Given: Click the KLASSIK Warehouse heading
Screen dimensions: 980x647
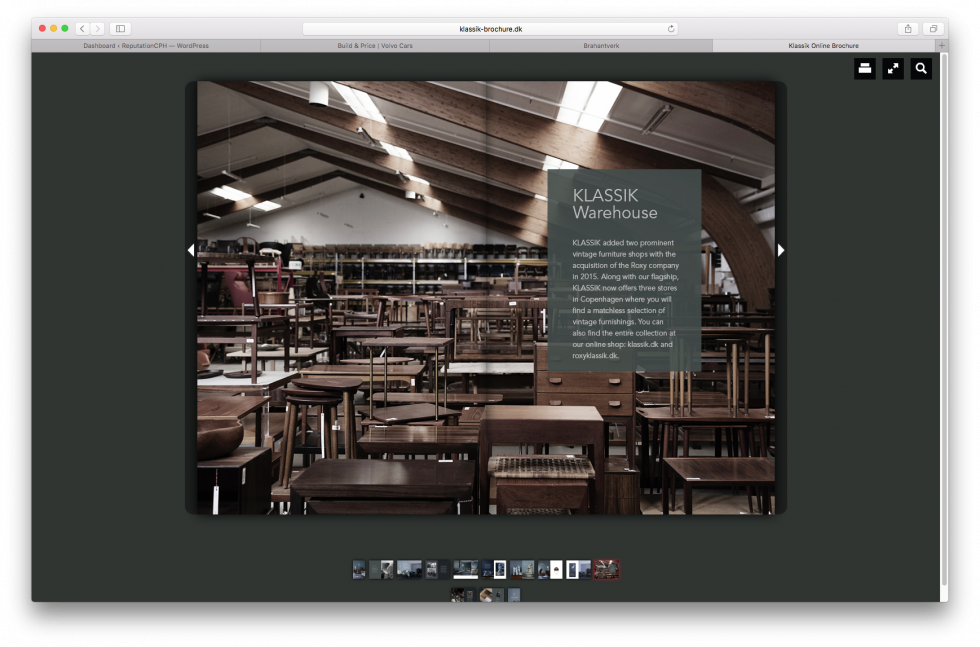Looking at the screenshot, I should [615, 204].
